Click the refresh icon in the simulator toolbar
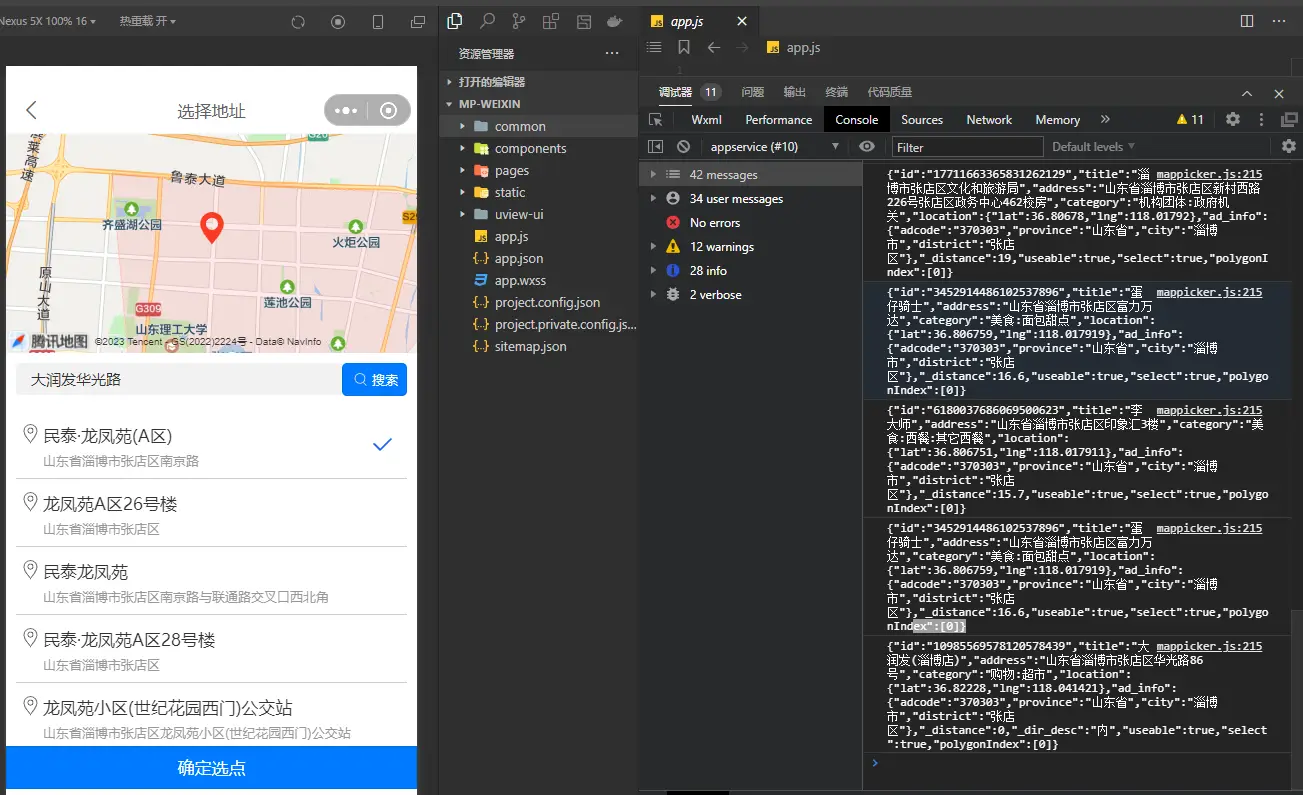This screenshot has width=1303, height=795. pyautogui.click(x=298, y=21)
